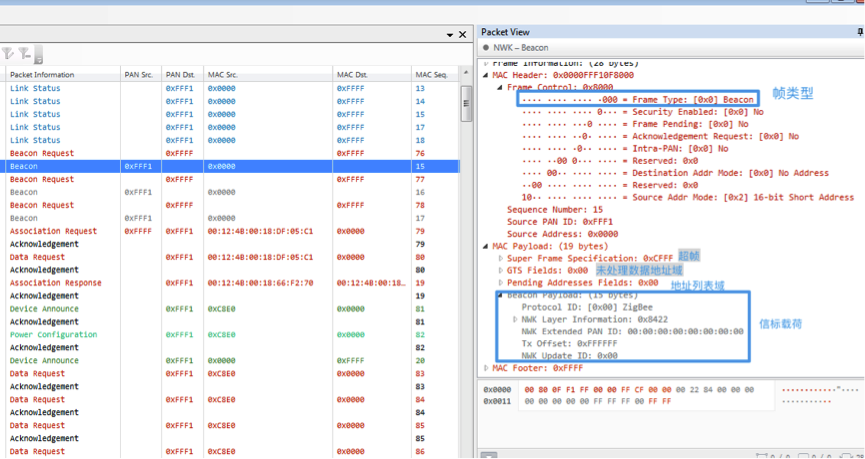Expand the MAC Footer node
This screenshot has width=865, height=459.
point(487,368)
